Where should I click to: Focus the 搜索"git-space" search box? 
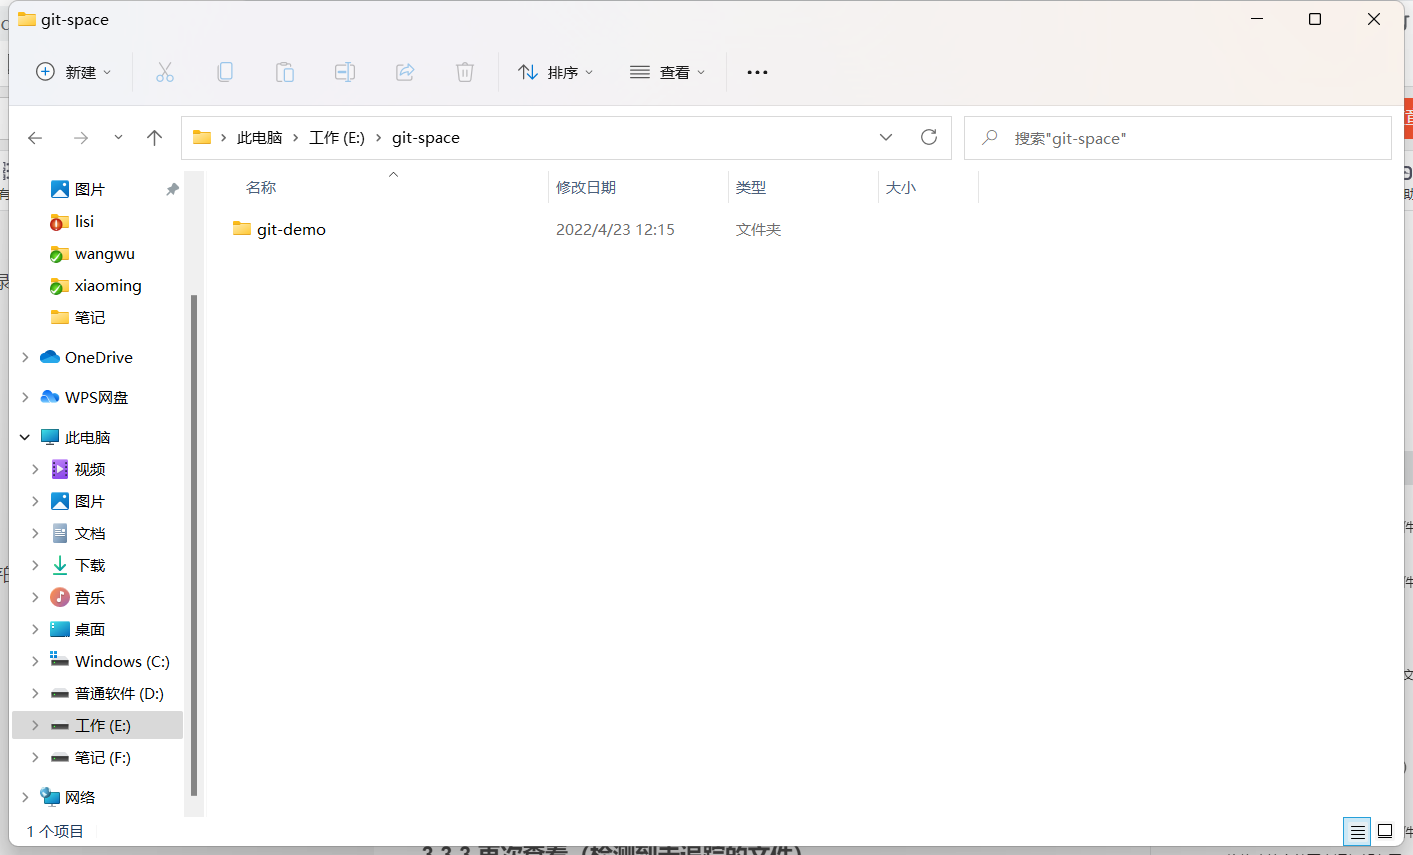pyautogui.click(x=1178, y=138)
